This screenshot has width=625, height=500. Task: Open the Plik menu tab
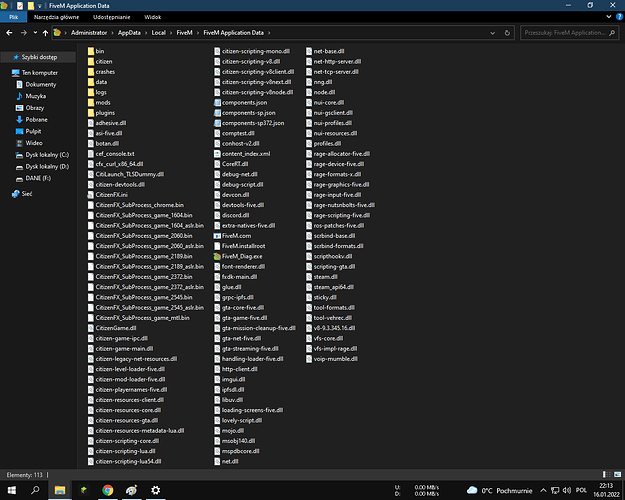click(x=14, y=17)
